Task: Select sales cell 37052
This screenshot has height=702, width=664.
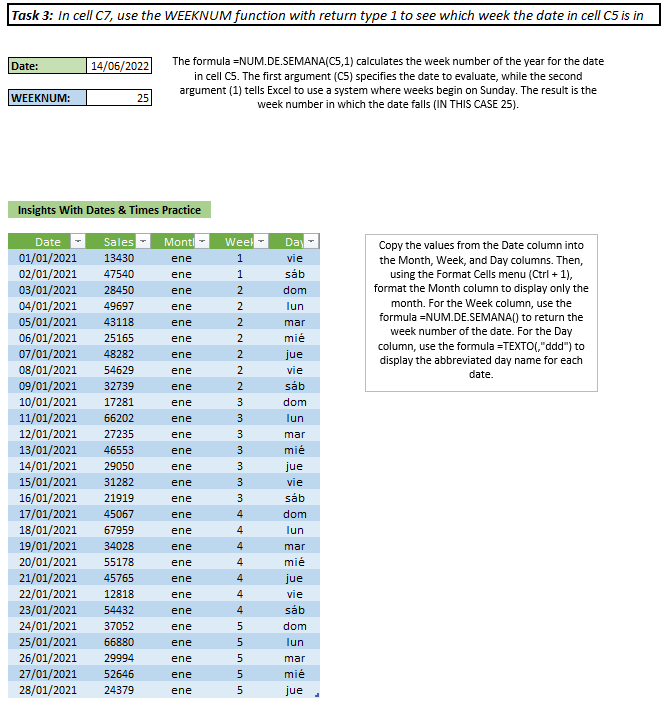Action: click(x=118, y=626)
